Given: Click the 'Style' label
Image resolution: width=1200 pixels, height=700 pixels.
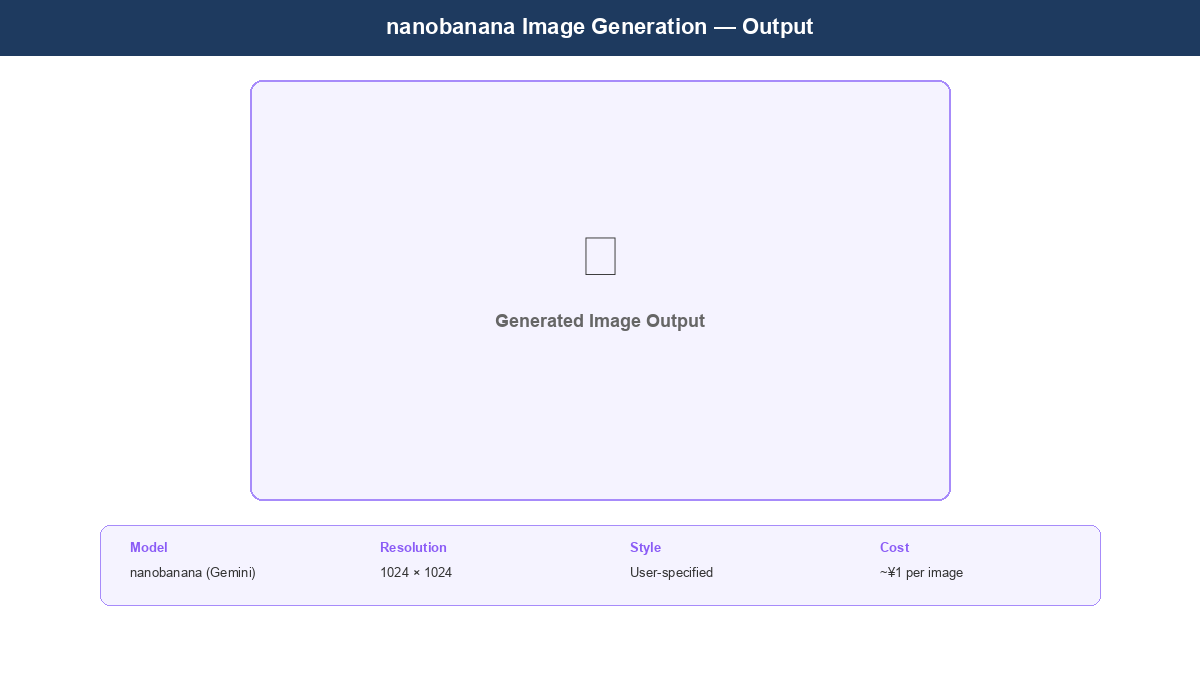Looking at the screenshot, I should 645,548.
